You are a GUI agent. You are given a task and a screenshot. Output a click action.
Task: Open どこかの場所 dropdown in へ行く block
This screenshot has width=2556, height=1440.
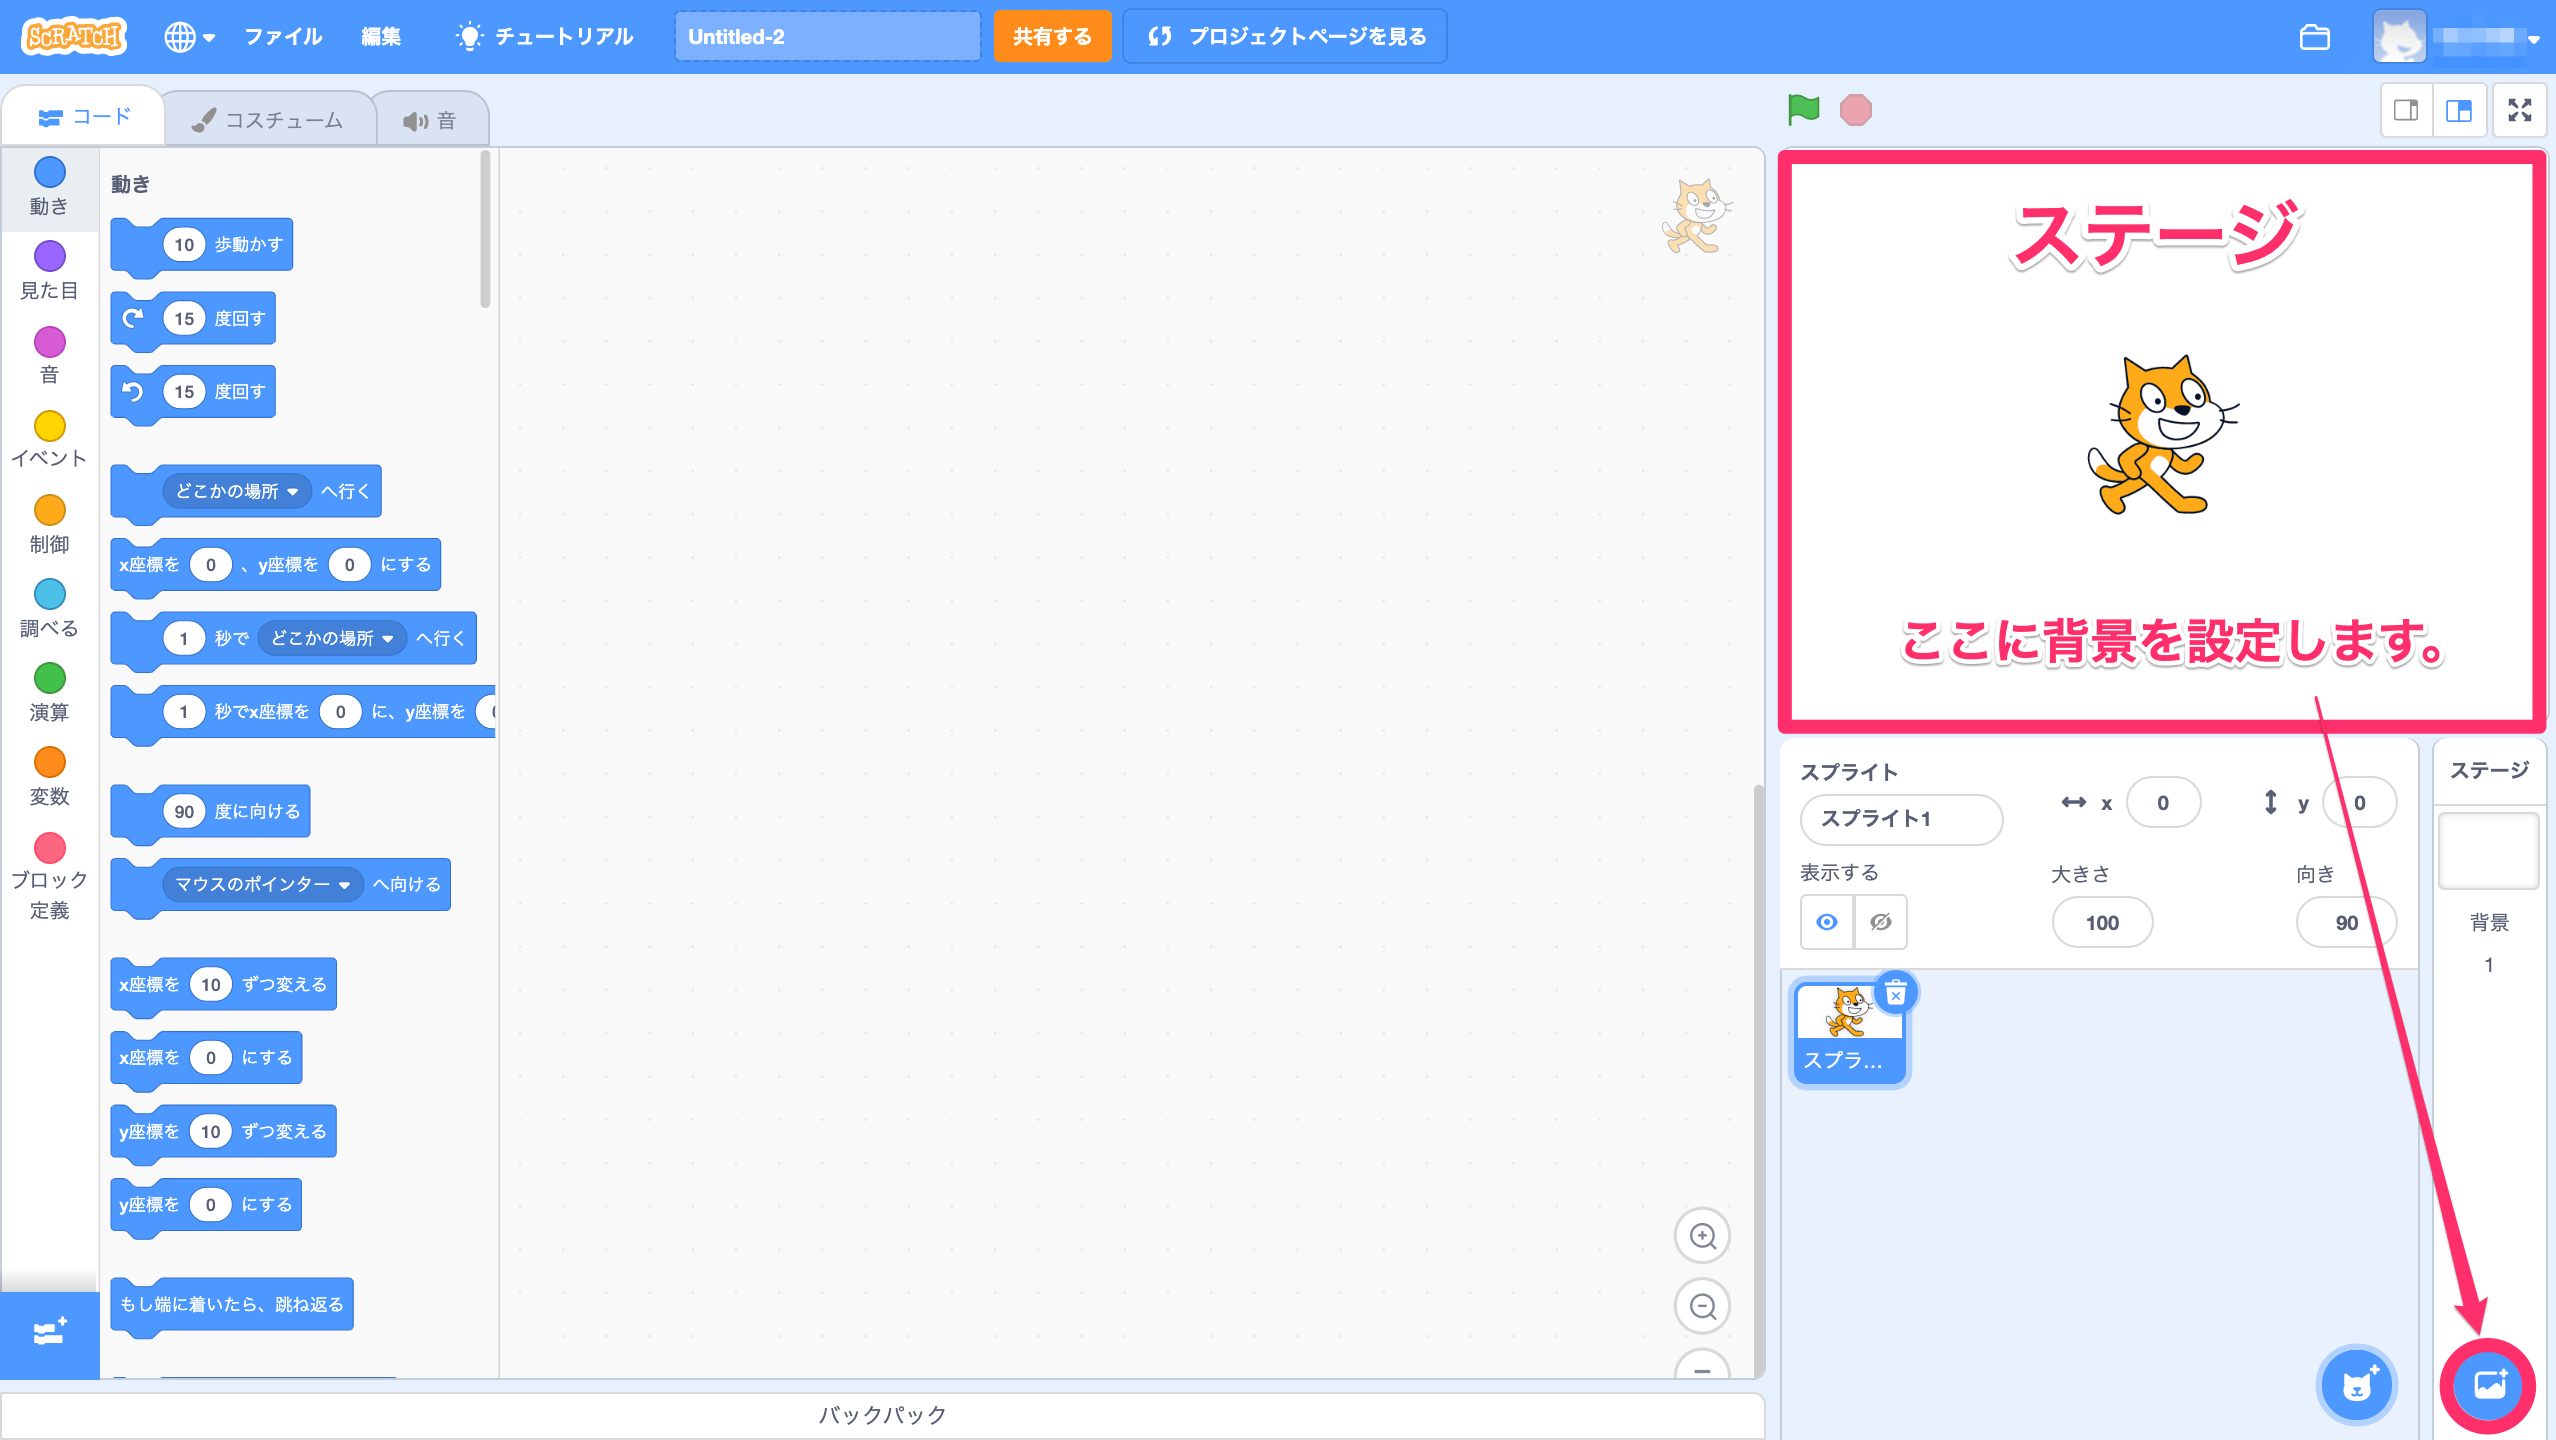pos(237,491)
